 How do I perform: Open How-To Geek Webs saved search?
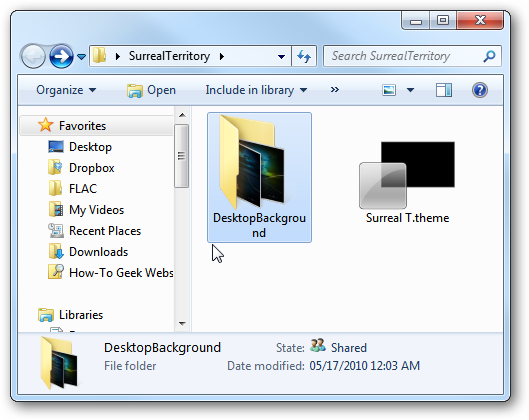pos(121,273)
